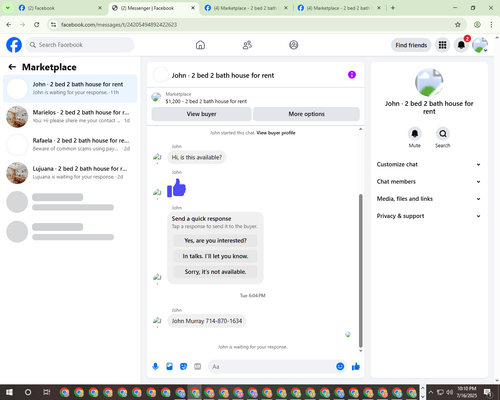The height and width of the screenshot is (400, 500).
Task: Expand the Privacy & support section
Action: point(429,216)
